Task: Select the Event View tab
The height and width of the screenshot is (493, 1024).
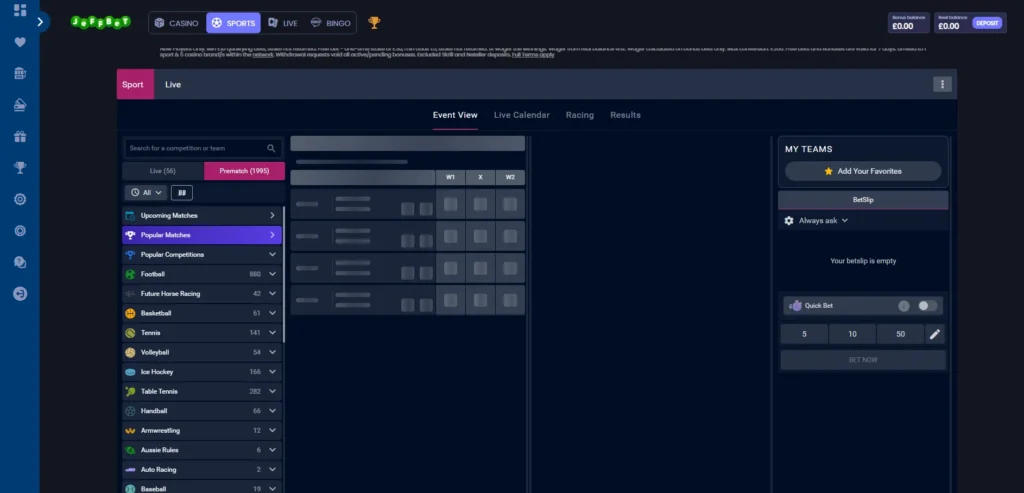Action: point(455,115)
